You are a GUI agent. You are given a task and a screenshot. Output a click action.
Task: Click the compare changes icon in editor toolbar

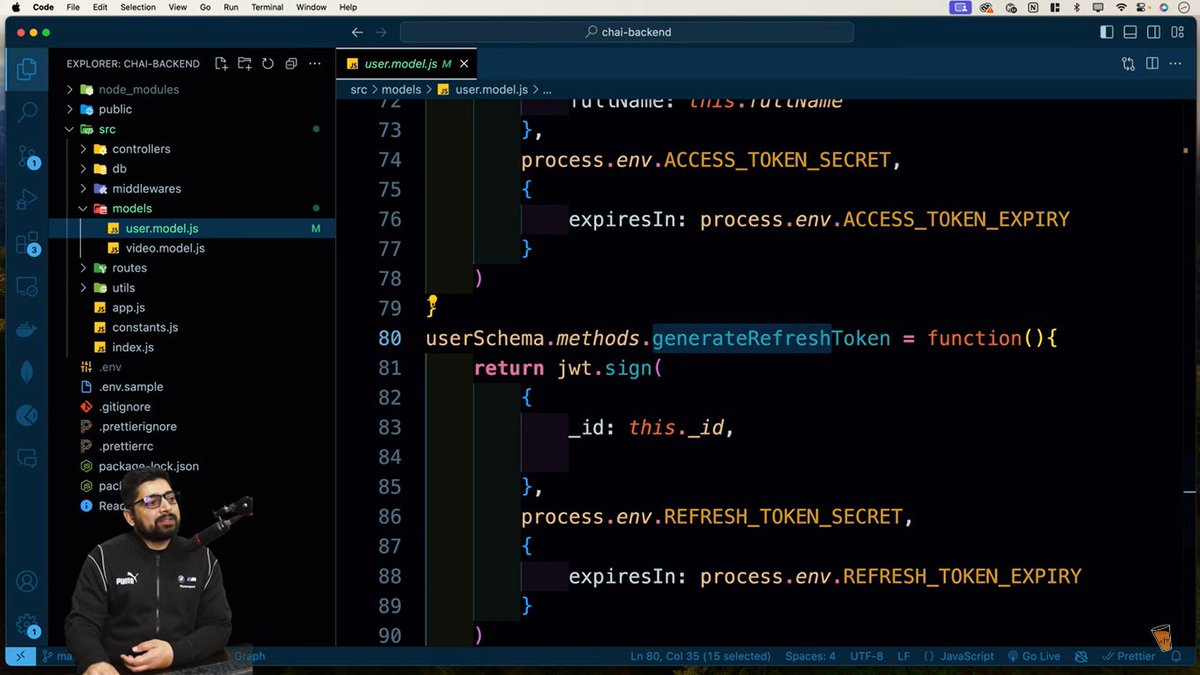1128,63
